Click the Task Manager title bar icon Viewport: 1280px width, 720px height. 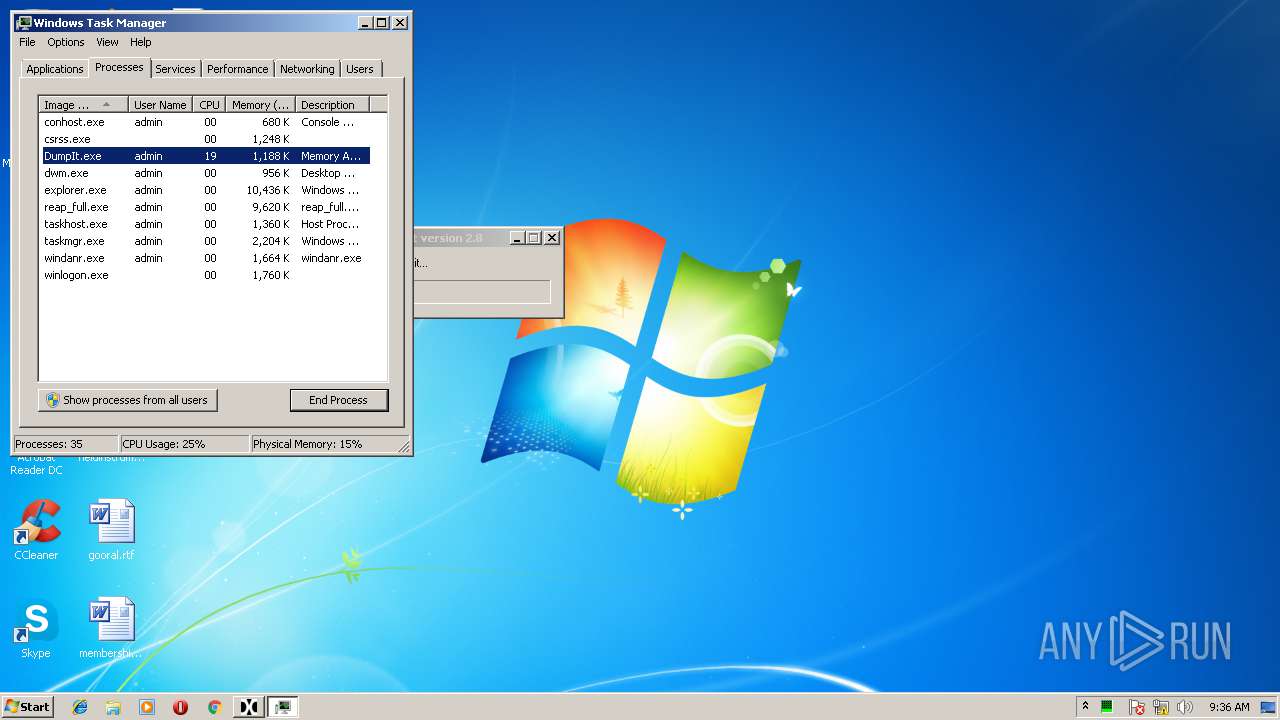pyautogui.click(x=24, y=22)
